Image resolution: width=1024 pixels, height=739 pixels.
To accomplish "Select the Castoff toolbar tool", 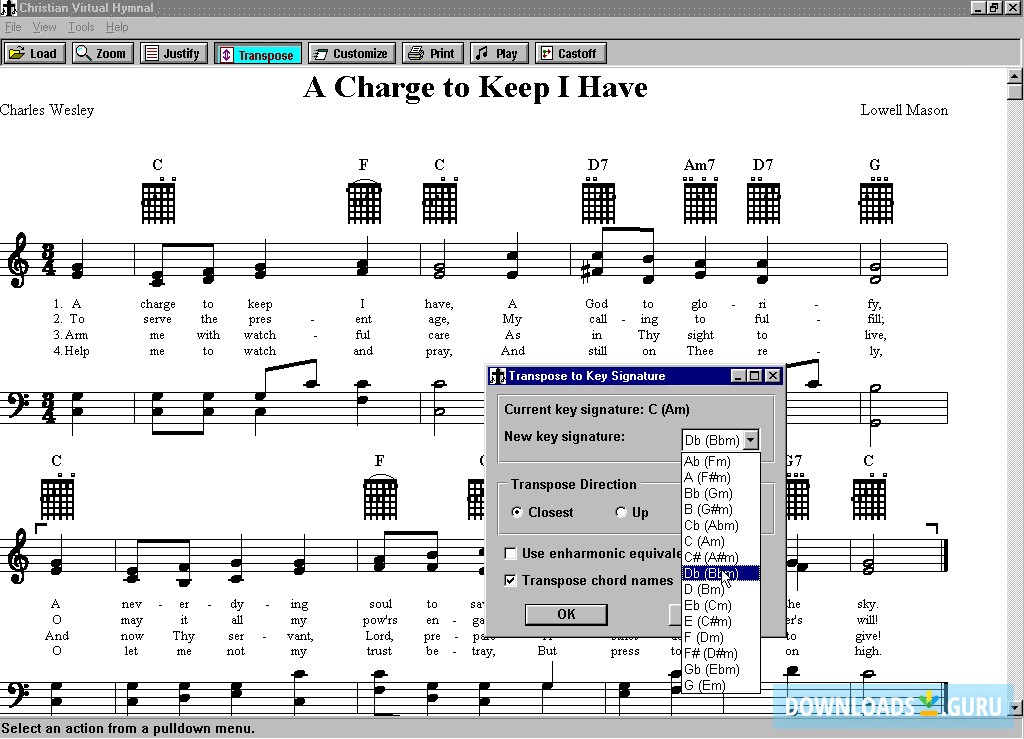I will point(570,52).
